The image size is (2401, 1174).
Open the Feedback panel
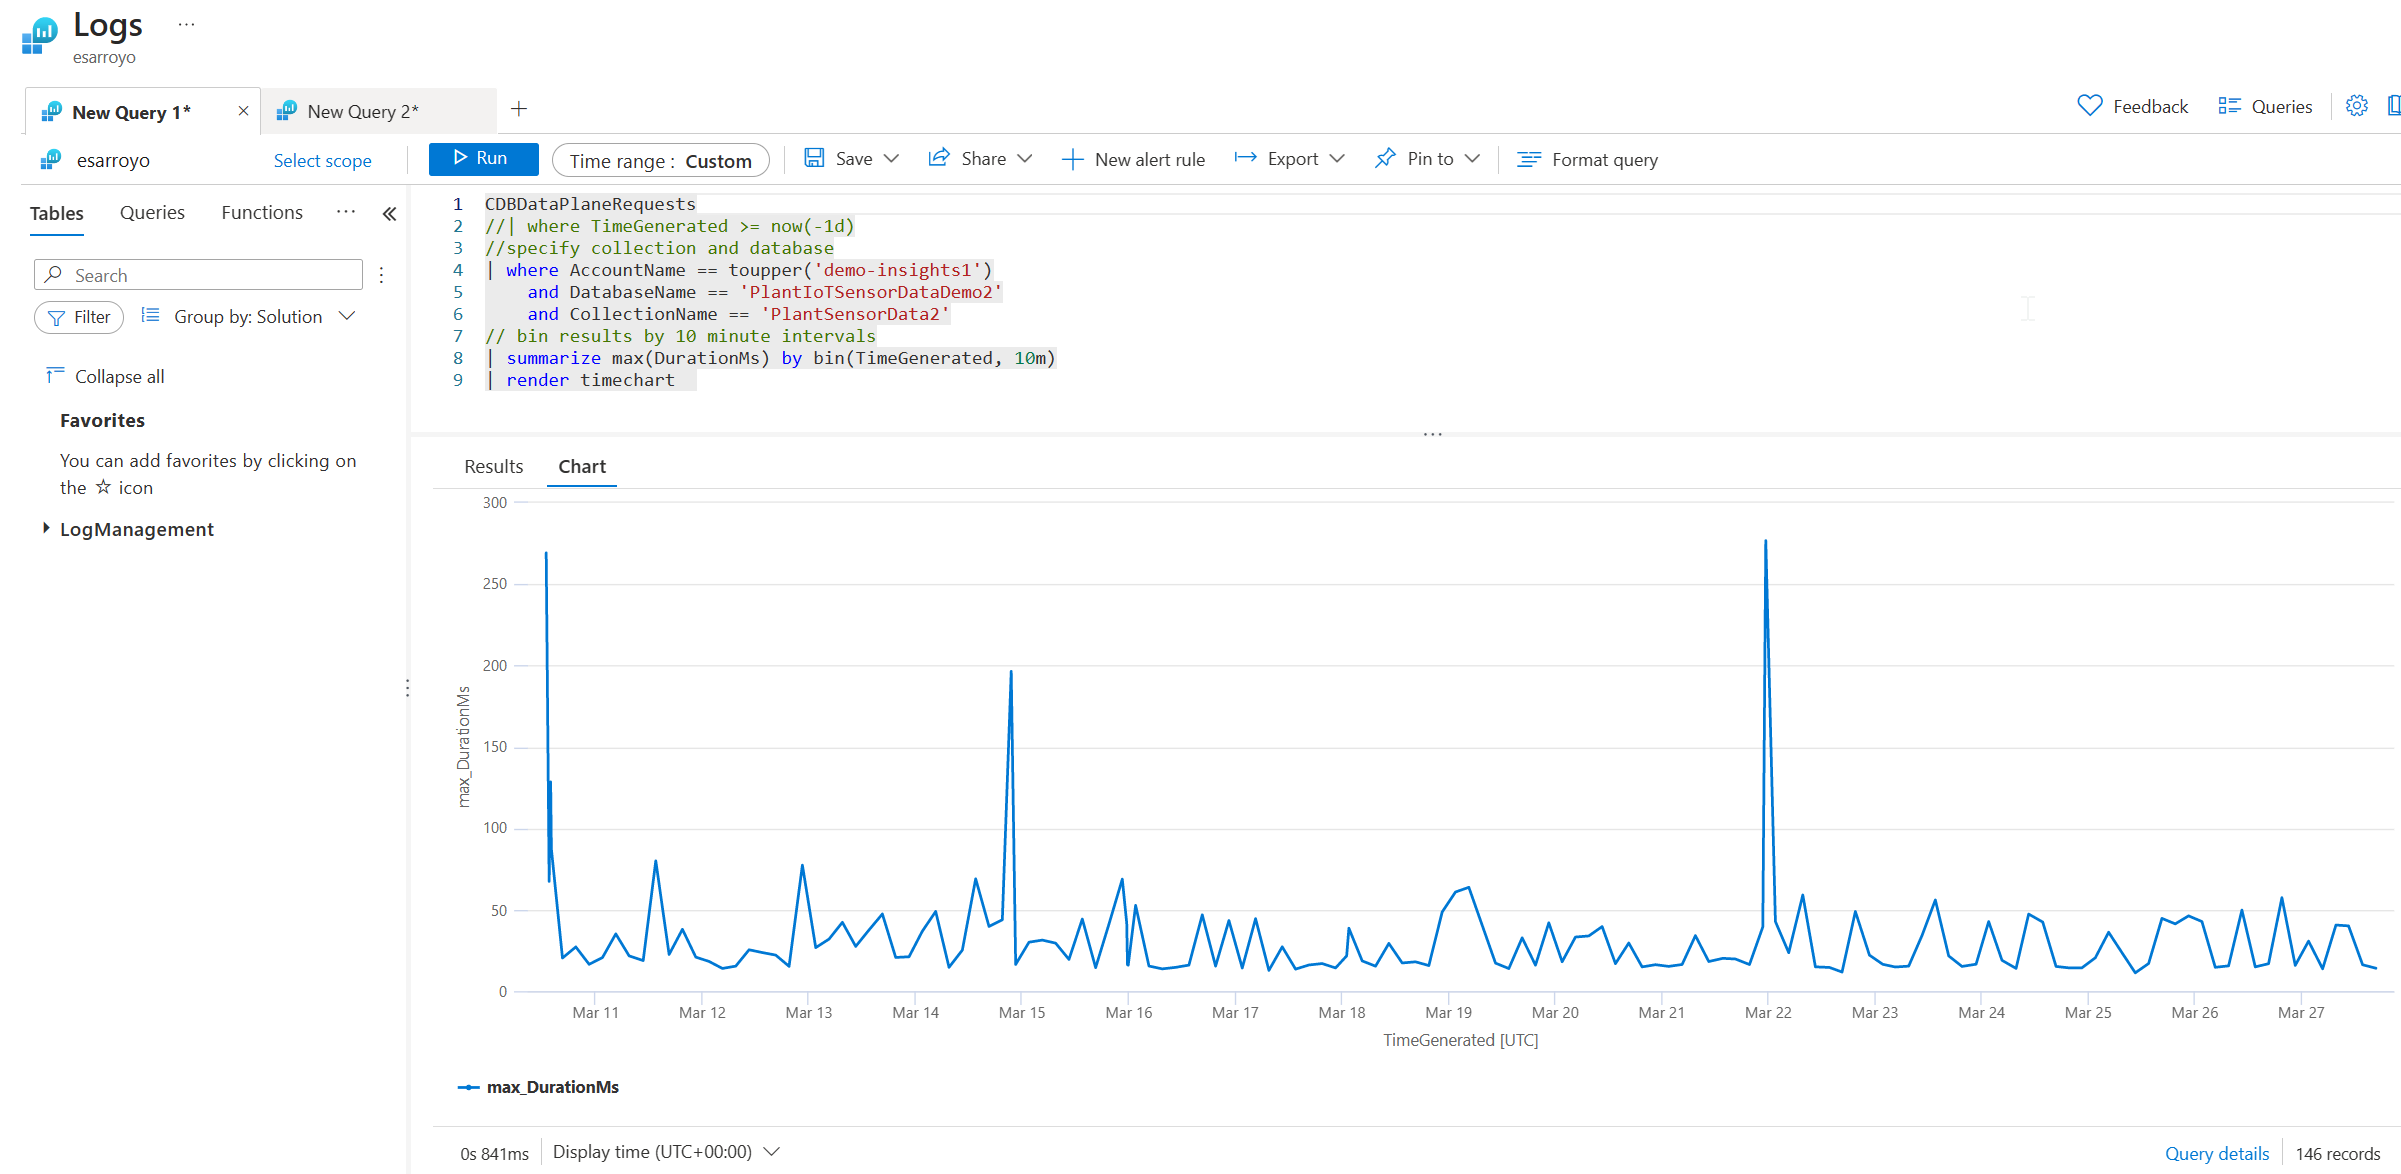(x=2134, y=106)
